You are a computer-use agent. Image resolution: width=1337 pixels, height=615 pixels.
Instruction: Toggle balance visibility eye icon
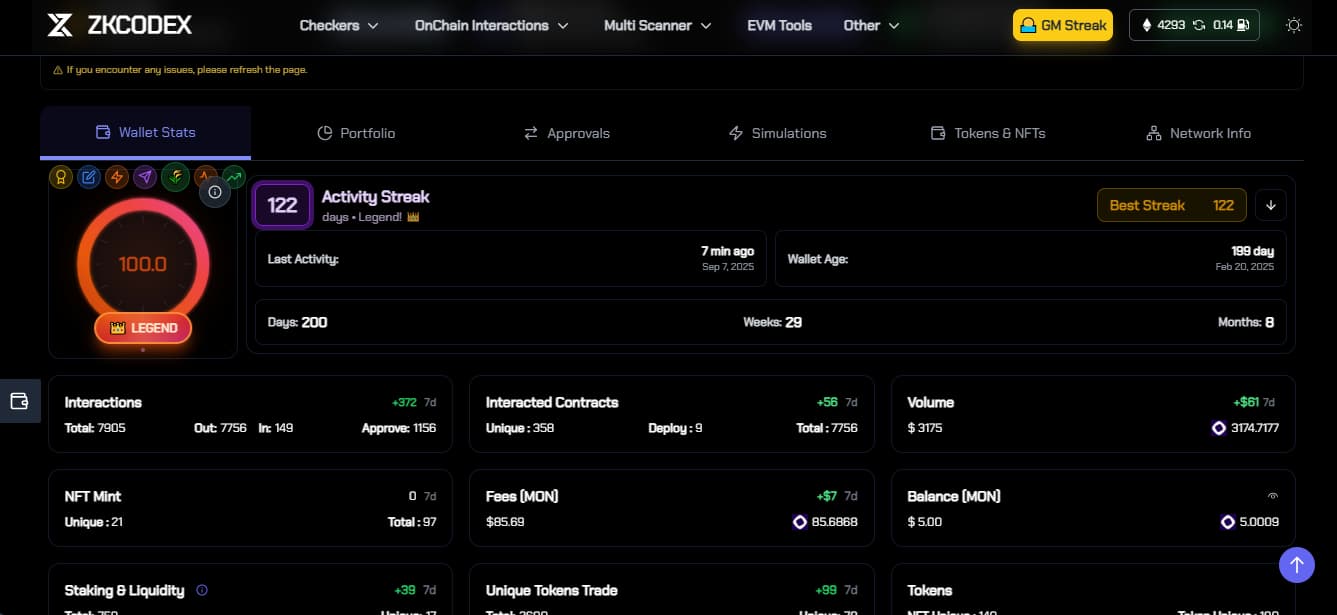click(x=1273, y=496)
